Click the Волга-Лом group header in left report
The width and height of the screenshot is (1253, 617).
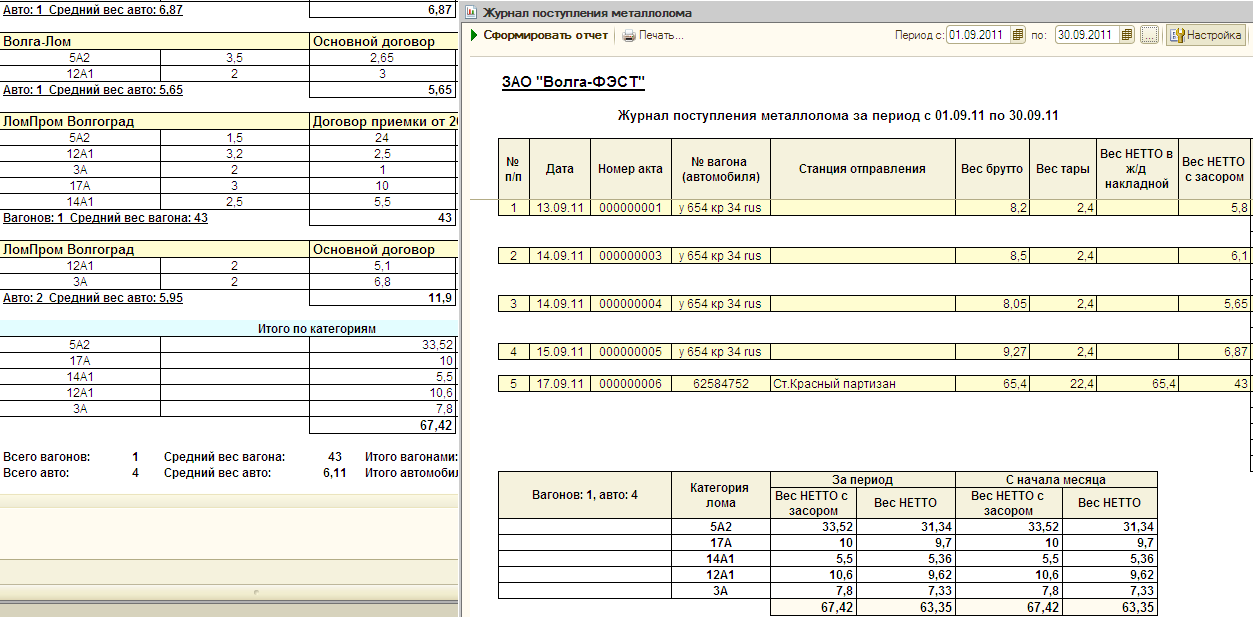(x=155, y=42)
